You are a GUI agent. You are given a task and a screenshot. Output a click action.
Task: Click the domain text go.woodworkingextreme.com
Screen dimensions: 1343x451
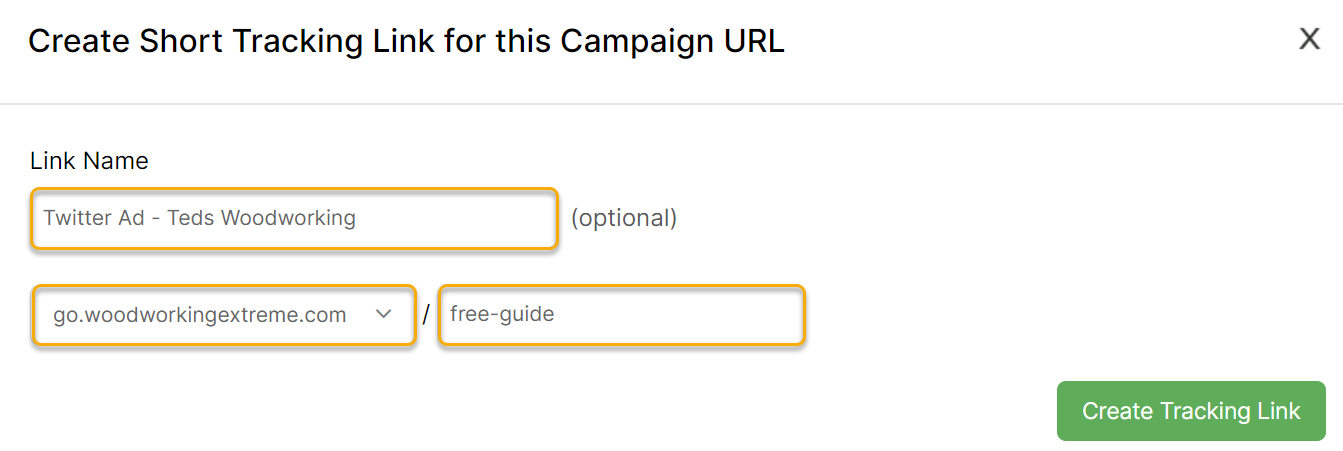199,315
